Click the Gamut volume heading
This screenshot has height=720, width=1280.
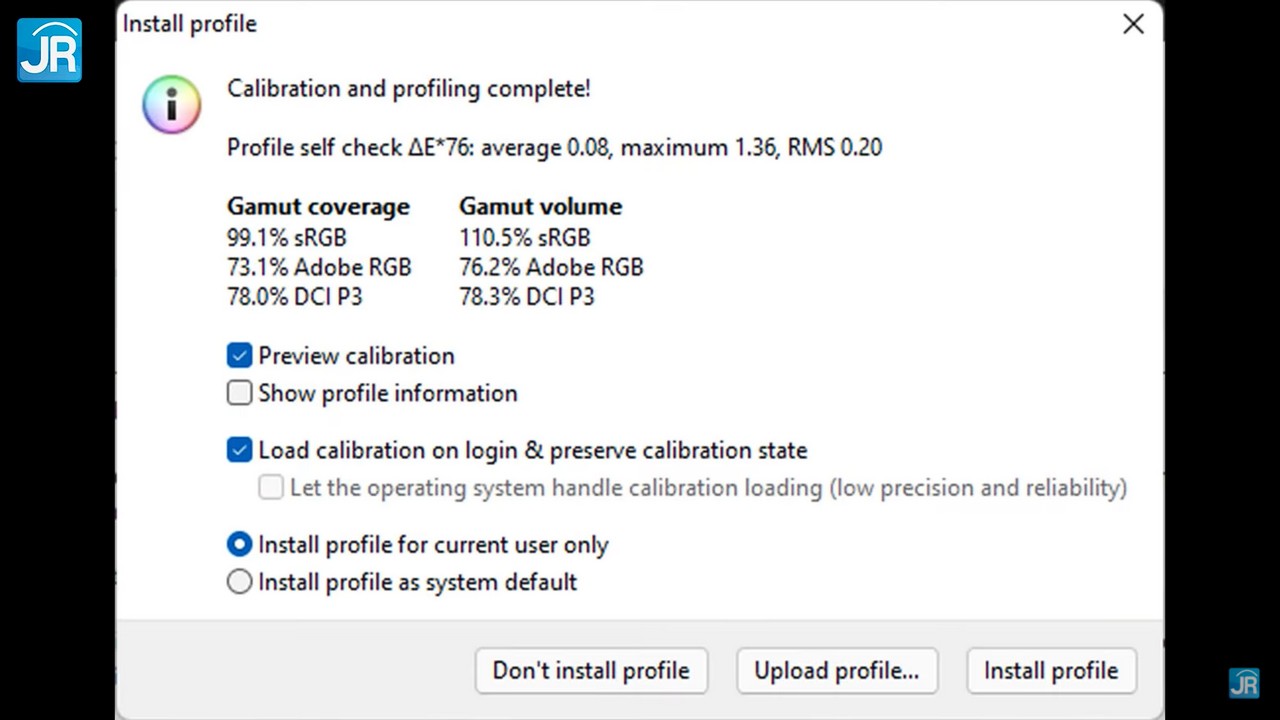click(540, 207)
